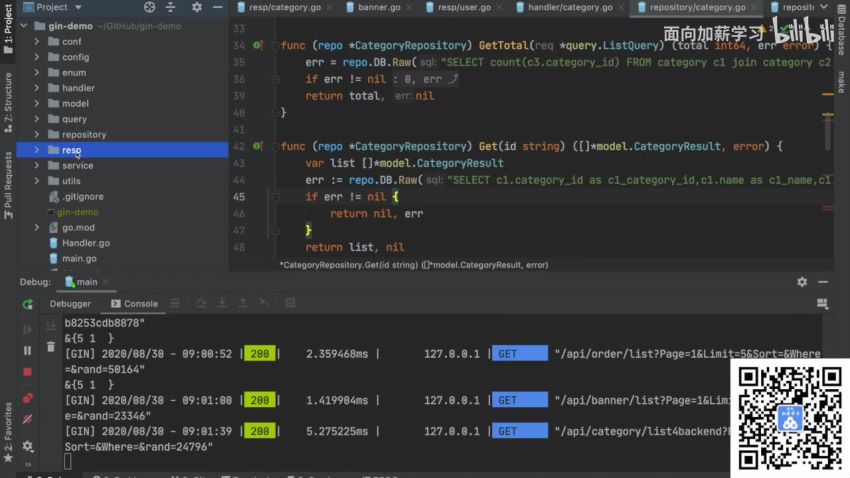The image size is (850, 478).
Task: Switch to the Debugger tab
Action: click(x=70, y=304)
